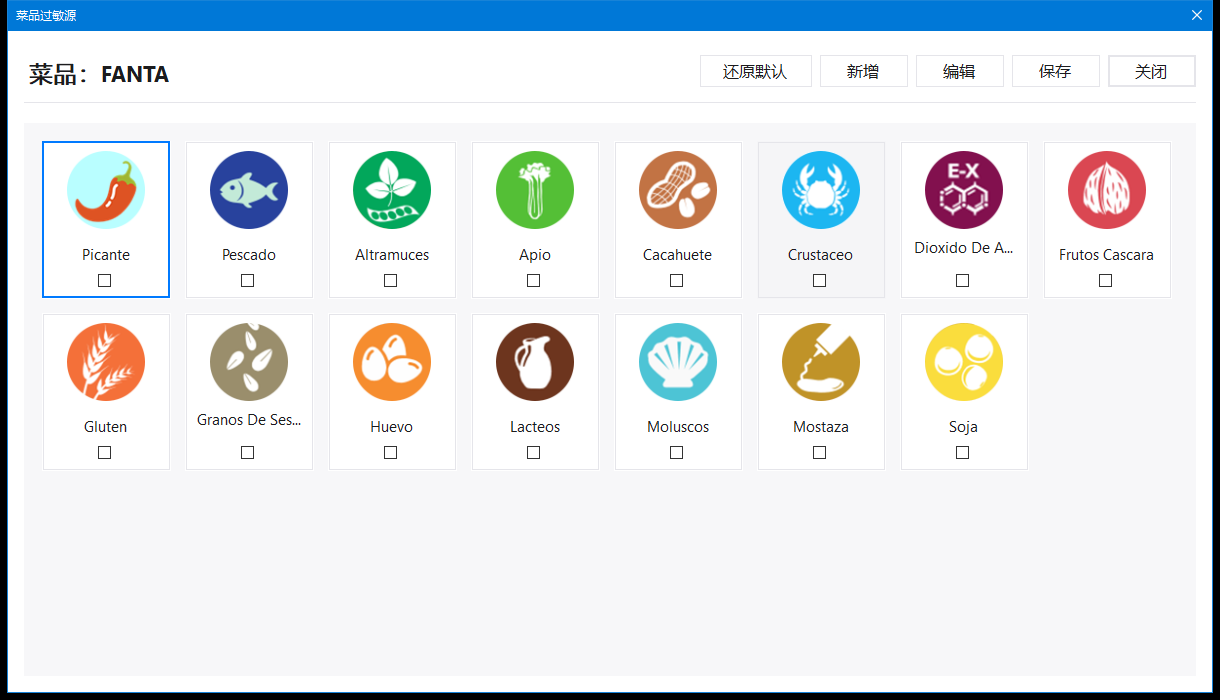Click the Pescado fish icon
The width and height of the screenshot is (1220, 700).
pos(249,190)
